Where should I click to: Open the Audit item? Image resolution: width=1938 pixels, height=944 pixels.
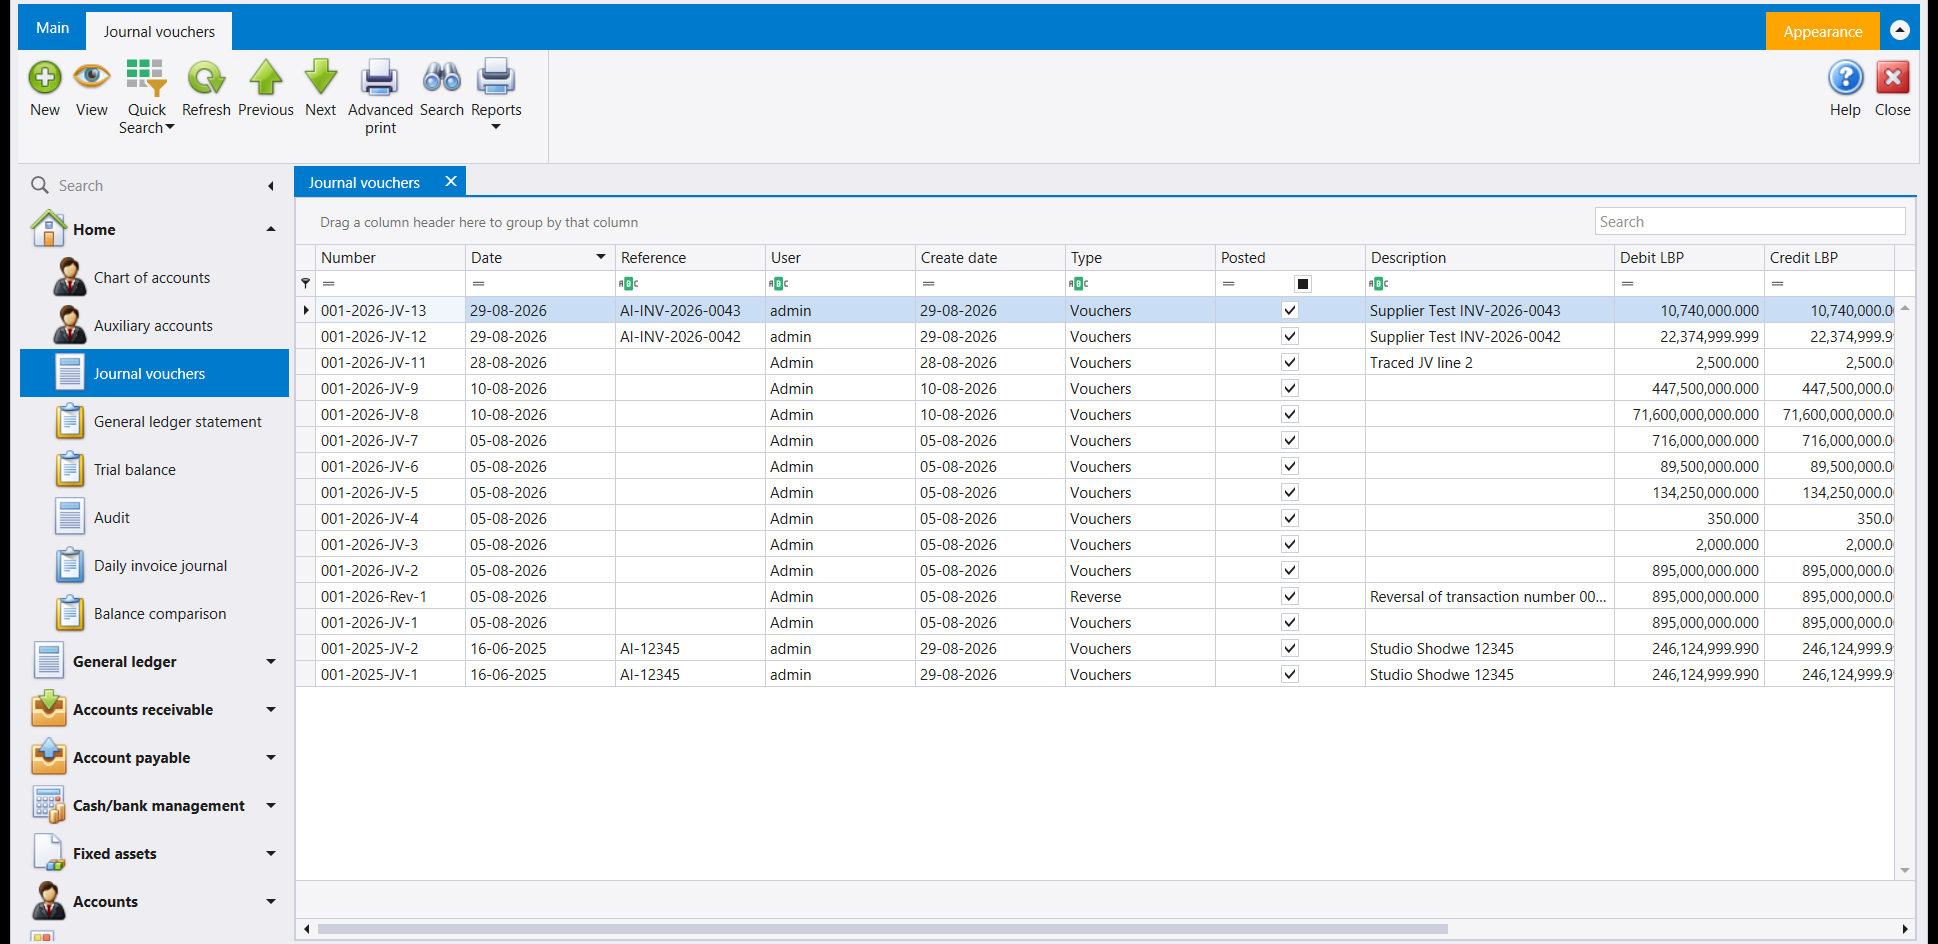tap(112, 518)
